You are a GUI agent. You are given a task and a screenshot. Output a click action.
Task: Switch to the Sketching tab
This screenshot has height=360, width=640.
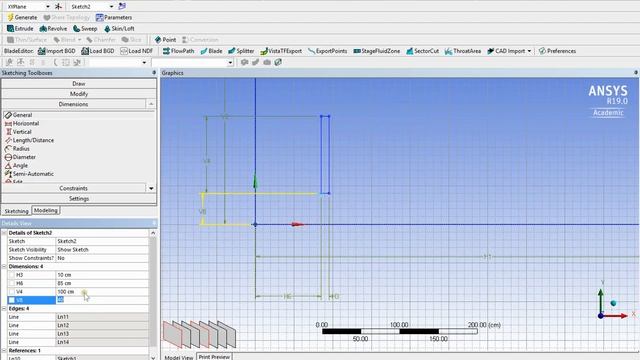coord(16,211)
